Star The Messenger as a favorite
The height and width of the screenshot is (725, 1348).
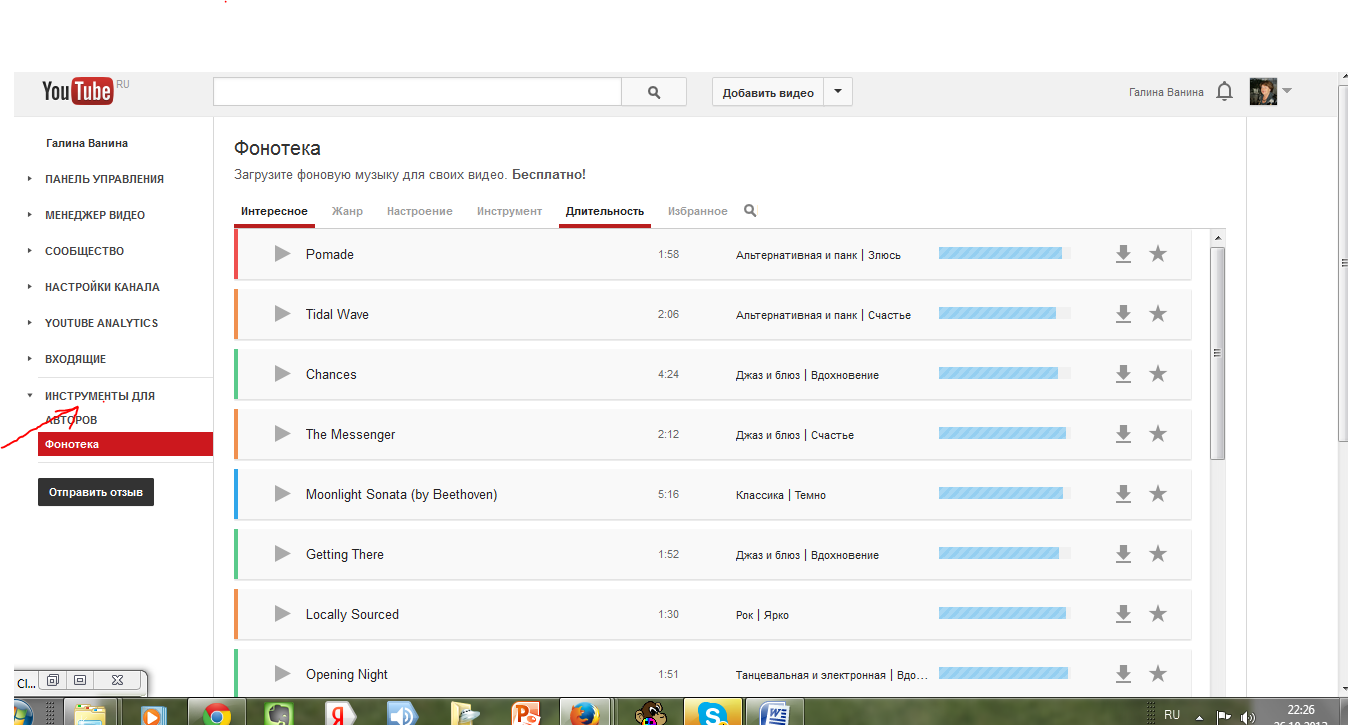pos(1158,434)
